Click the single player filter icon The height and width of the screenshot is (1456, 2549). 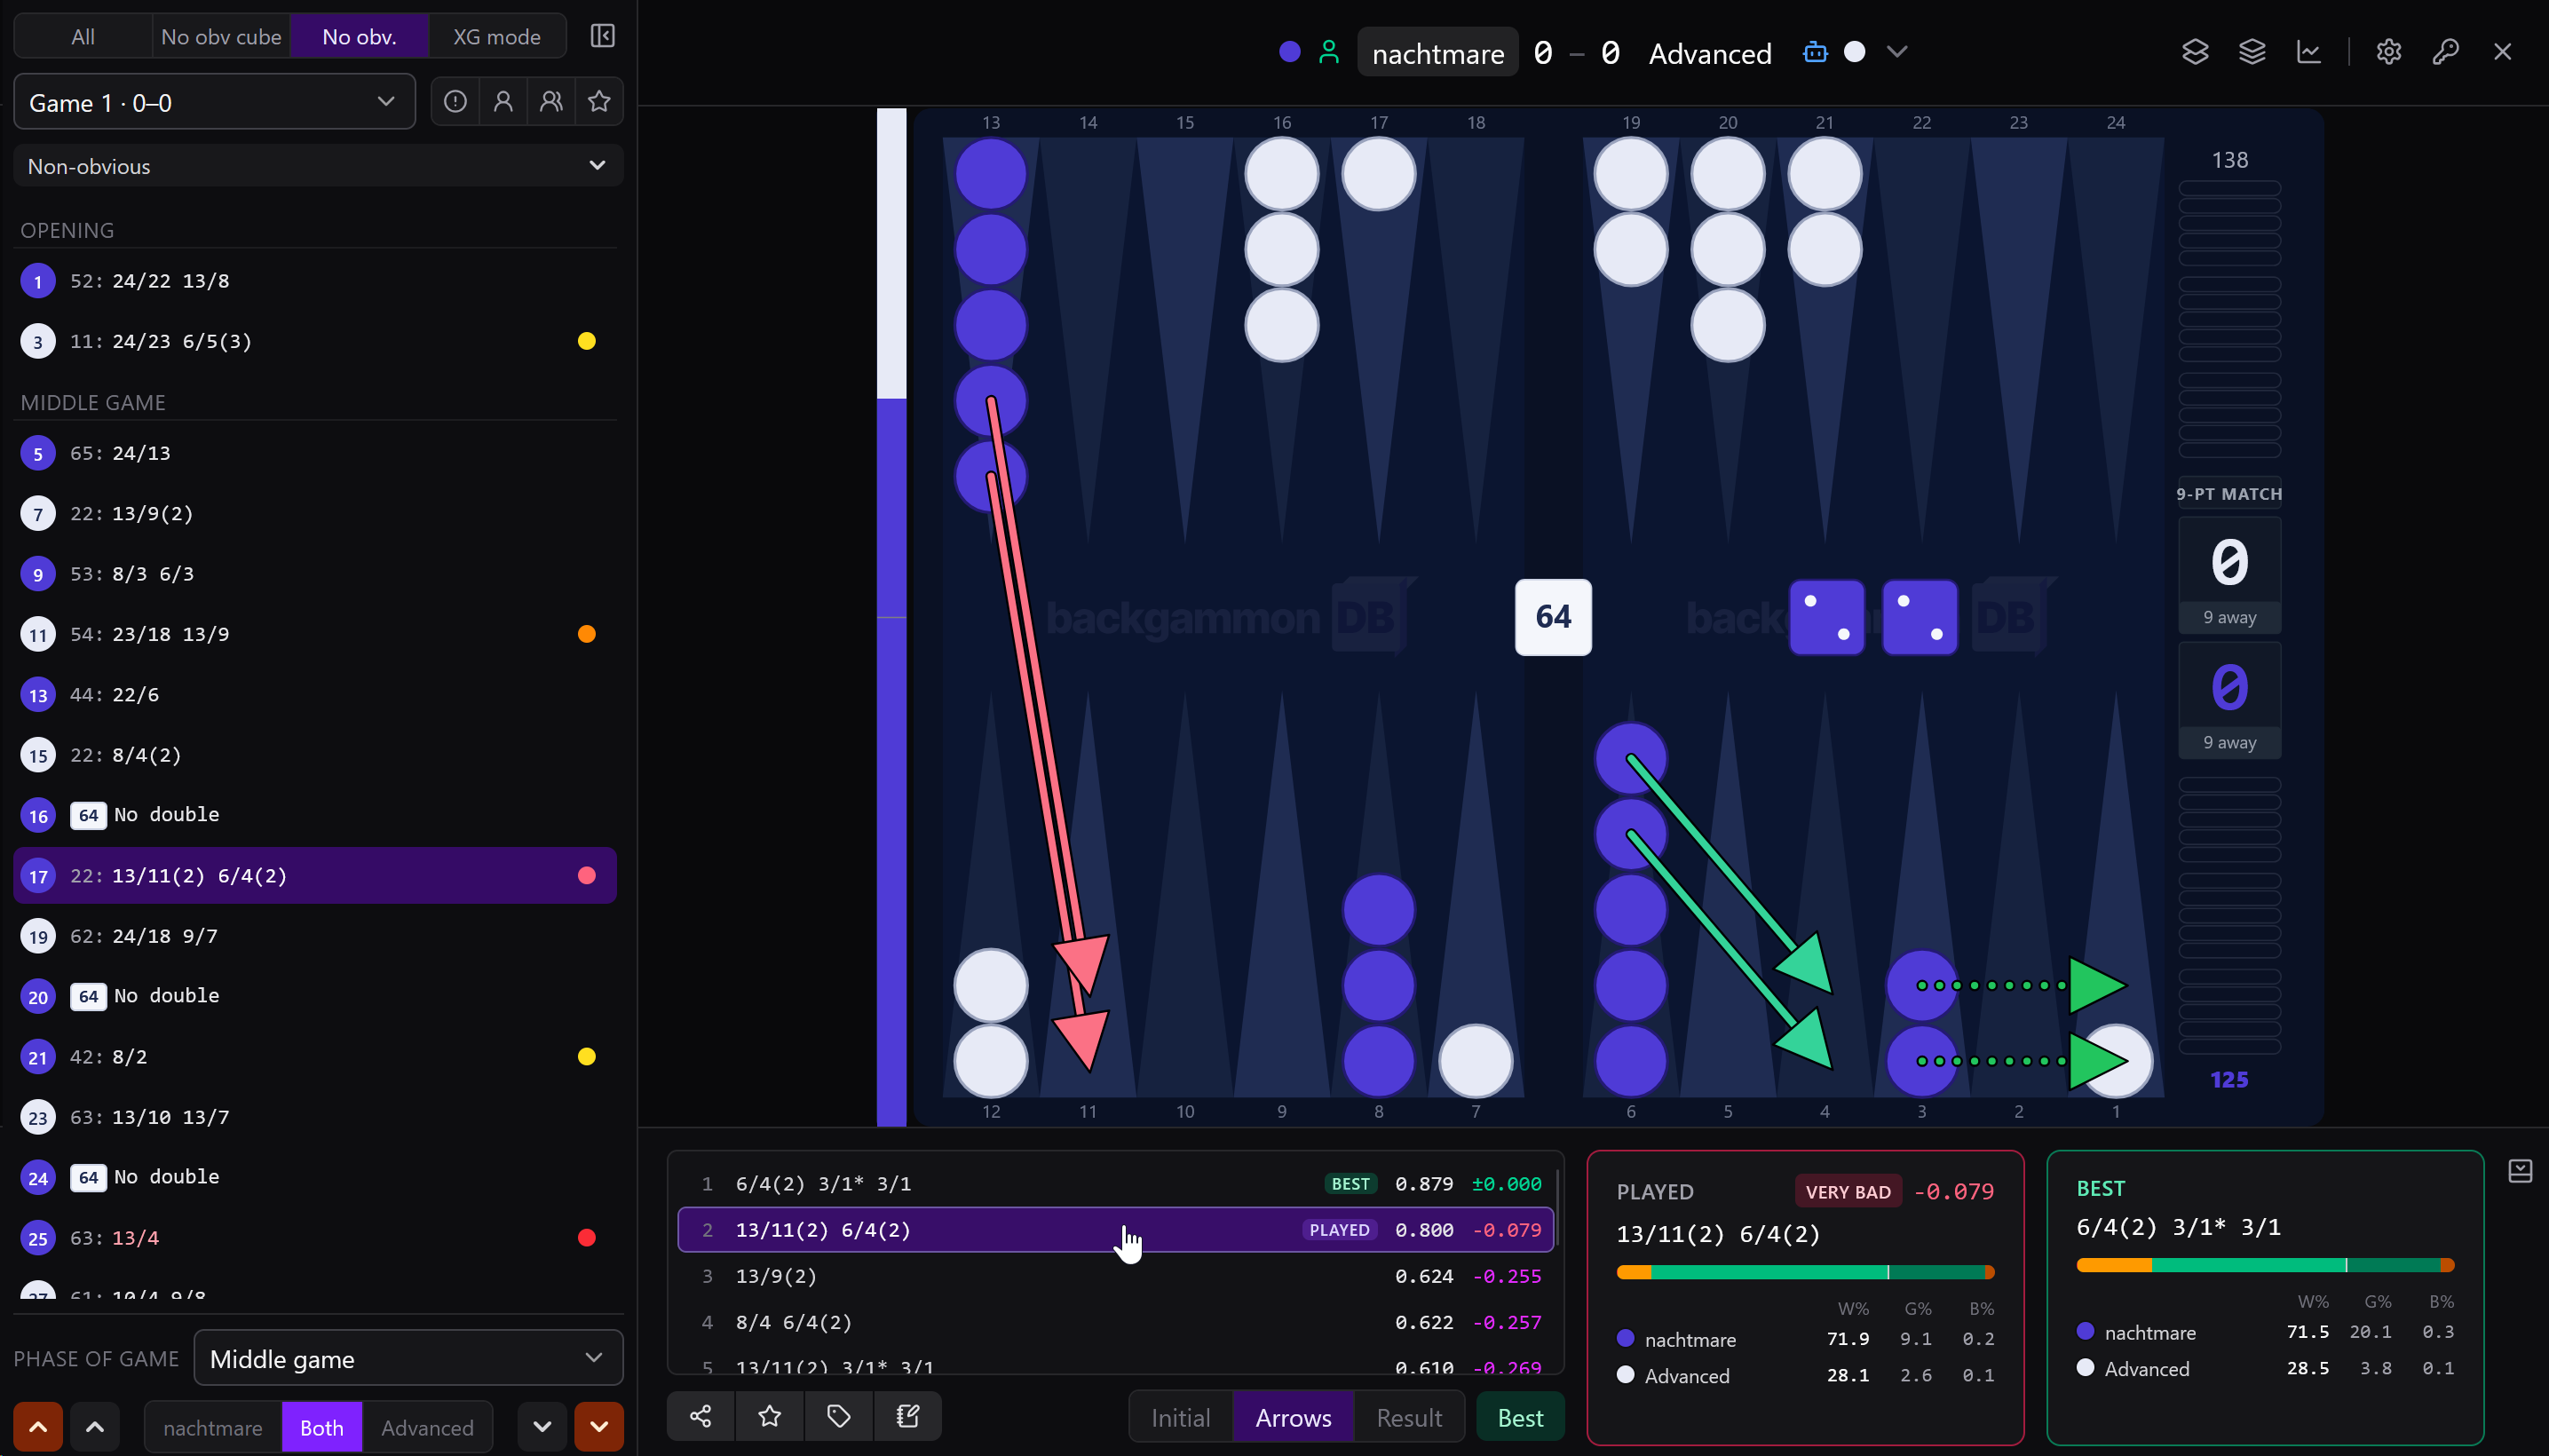(503, 101)
